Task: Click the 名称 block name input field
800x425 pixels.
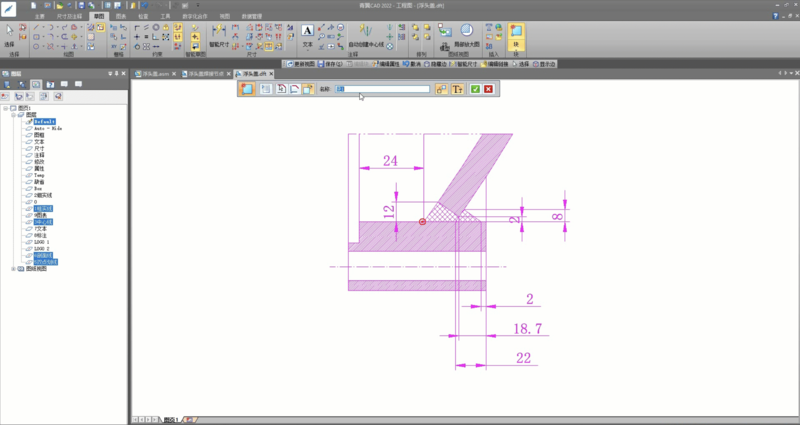Action: pyautogui.click(x=380, y=89)
